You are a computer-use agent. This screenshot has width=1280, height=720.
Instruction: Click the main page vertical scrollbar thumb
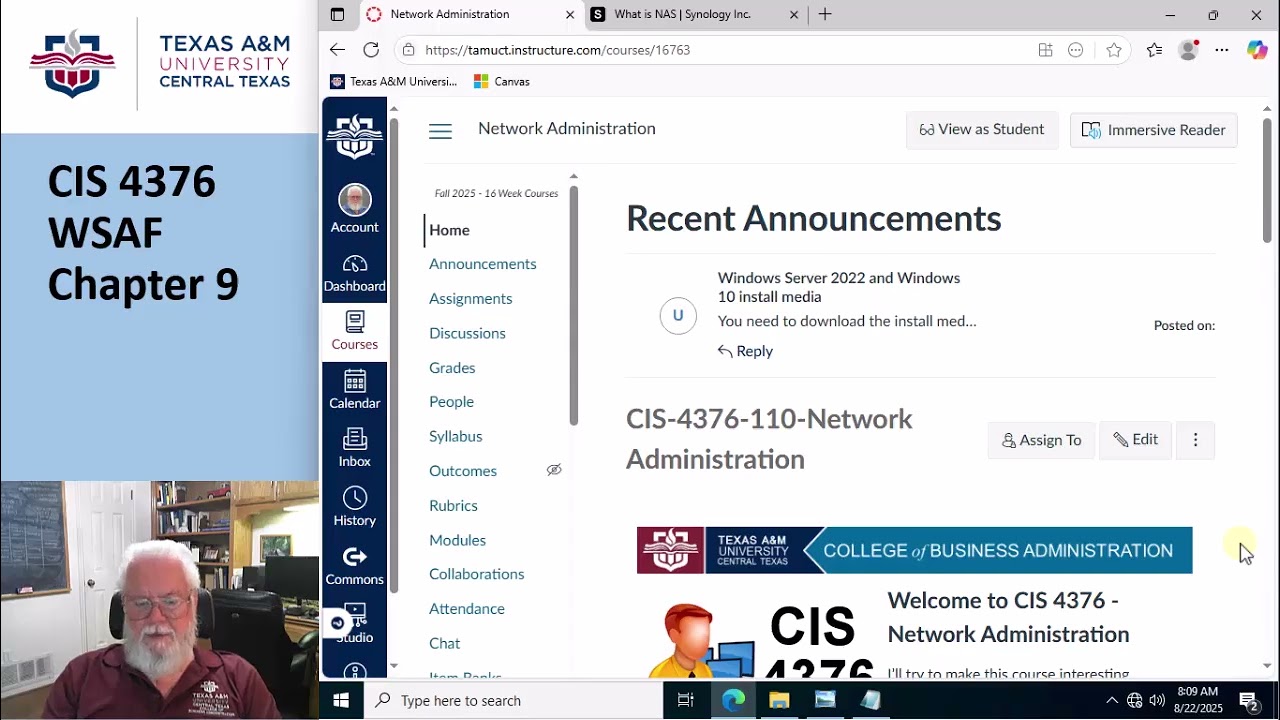point(1267,180)
